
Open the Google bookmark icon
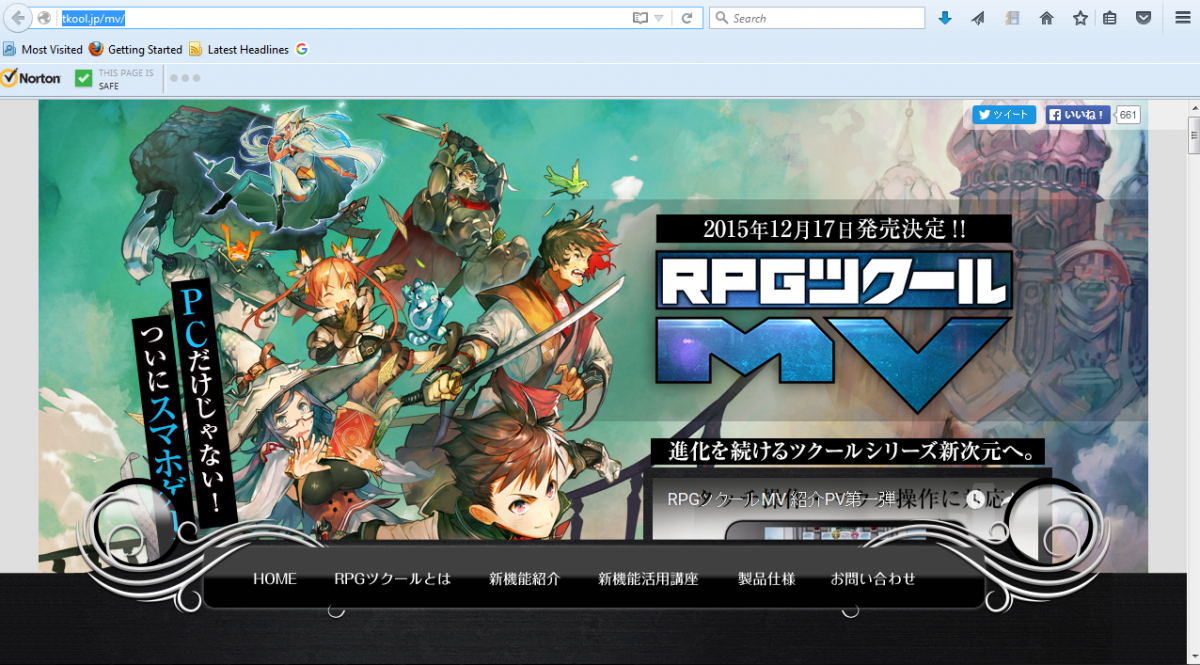click(301, 49)
